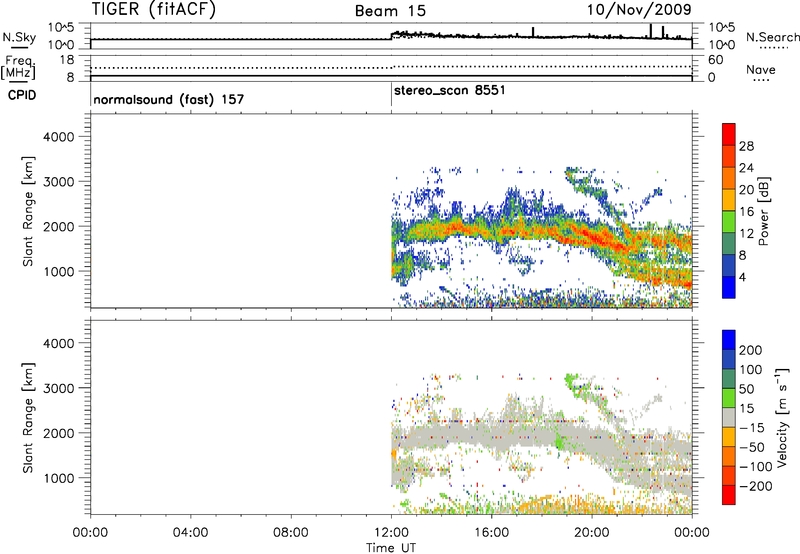The image size is (800, 554).
Task: Click the 'CPID' row label
Action: click(22, 95)
